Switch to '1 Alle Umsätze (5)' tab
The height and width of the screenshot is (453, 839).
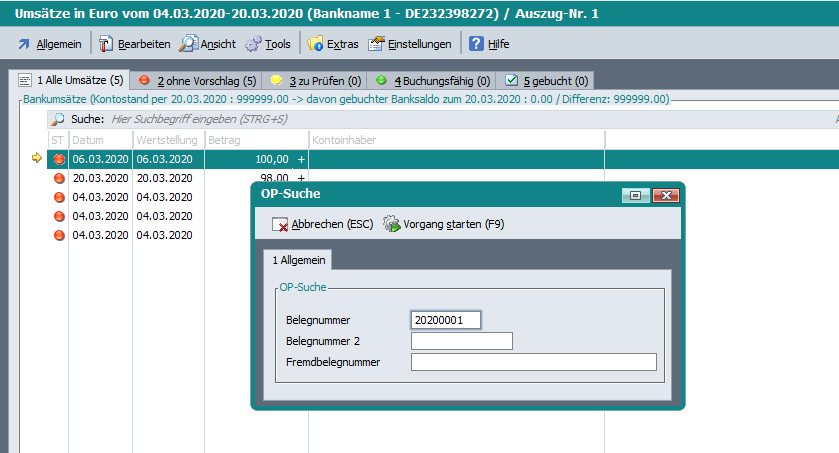pyautogui.click(x=70, y=80)
